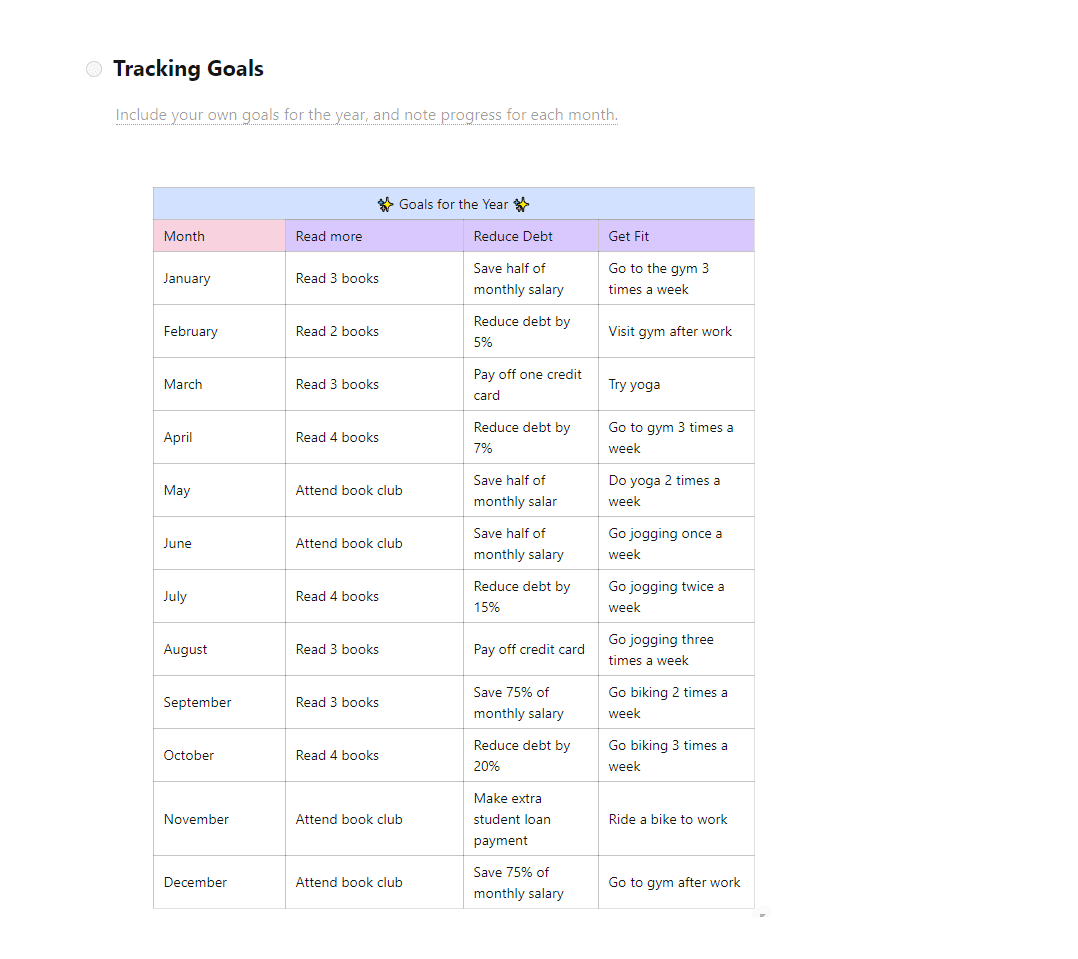Click the right sparkle emoji in table header

[521, 204]
